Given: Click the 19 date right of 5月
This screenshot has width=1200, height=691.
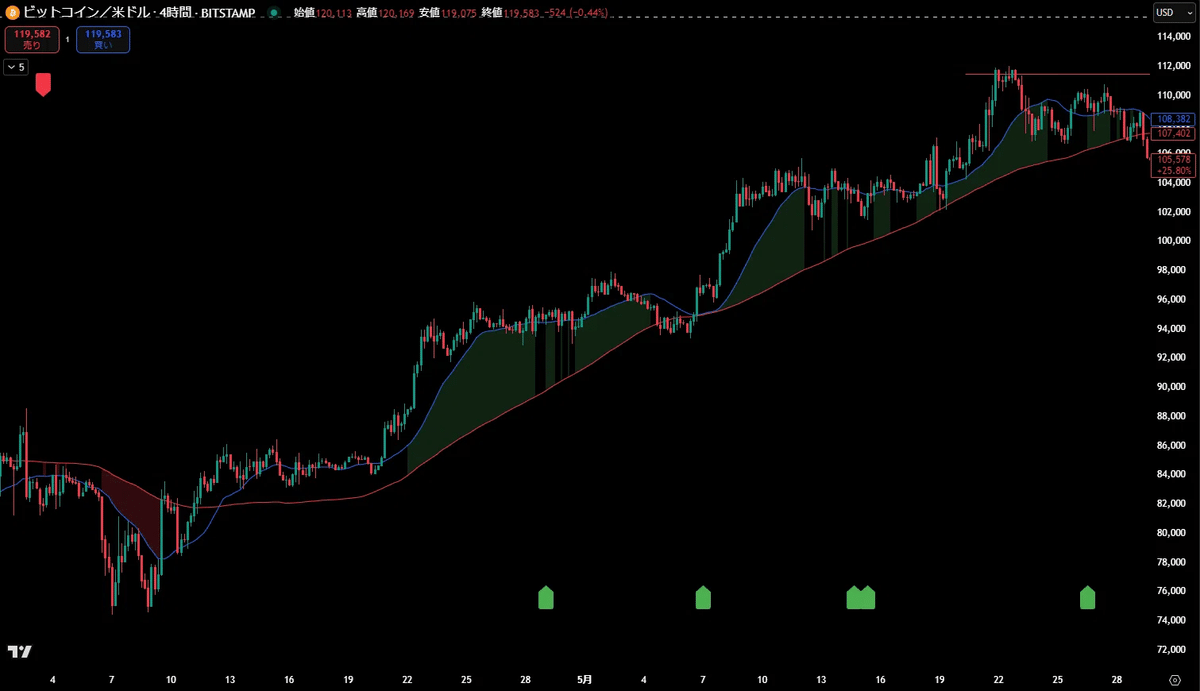Looking at the screenshot, I should pyautogui.click(x=939, y=680).
